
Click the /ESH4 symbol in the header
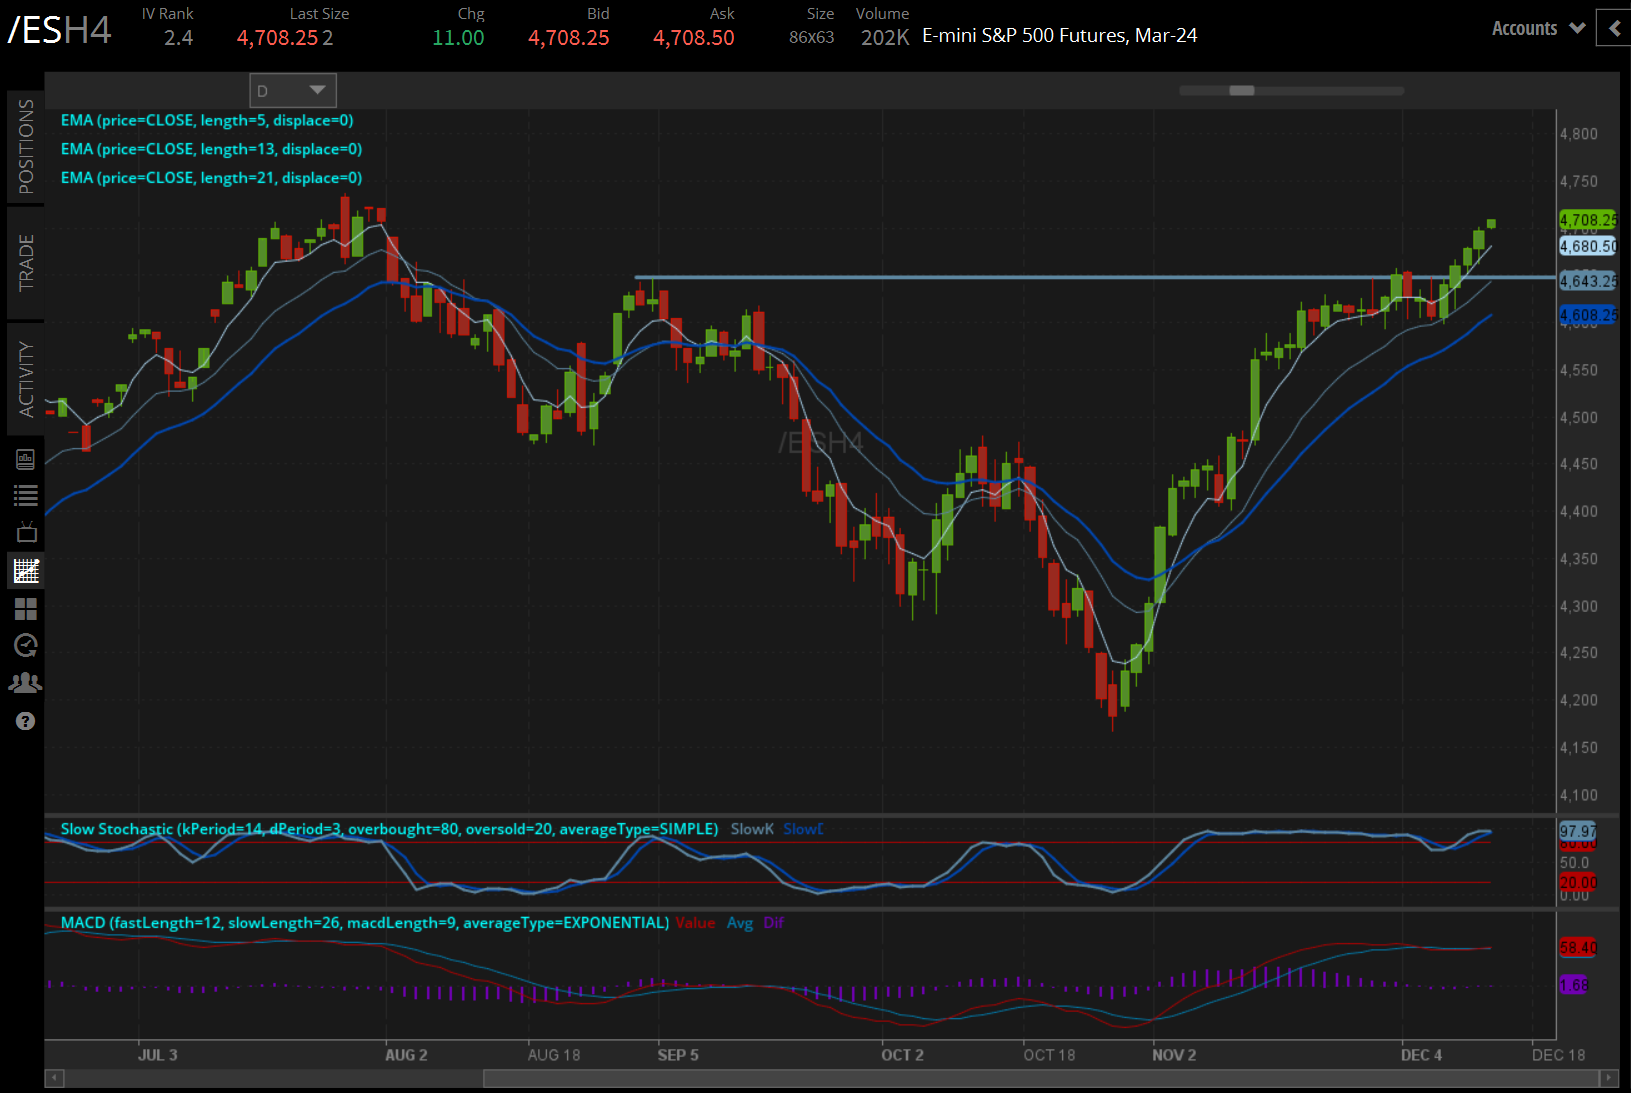point(59,30)
